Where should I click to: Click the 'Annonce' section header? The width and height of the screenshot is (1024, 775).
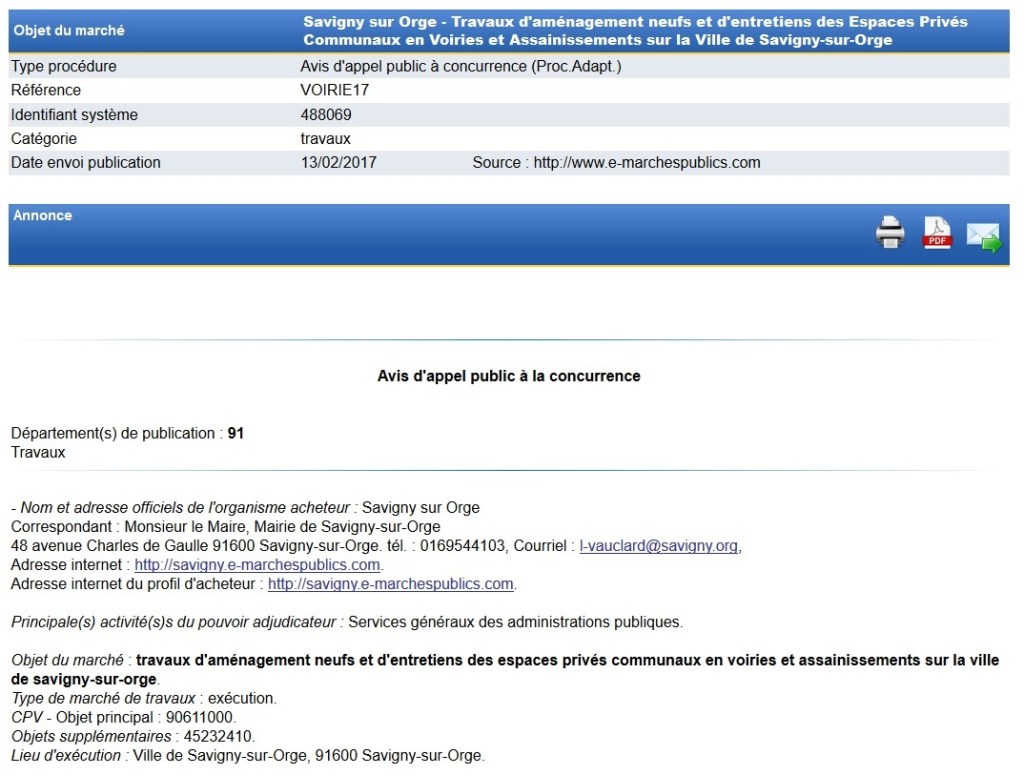click(x=43, y=216)
